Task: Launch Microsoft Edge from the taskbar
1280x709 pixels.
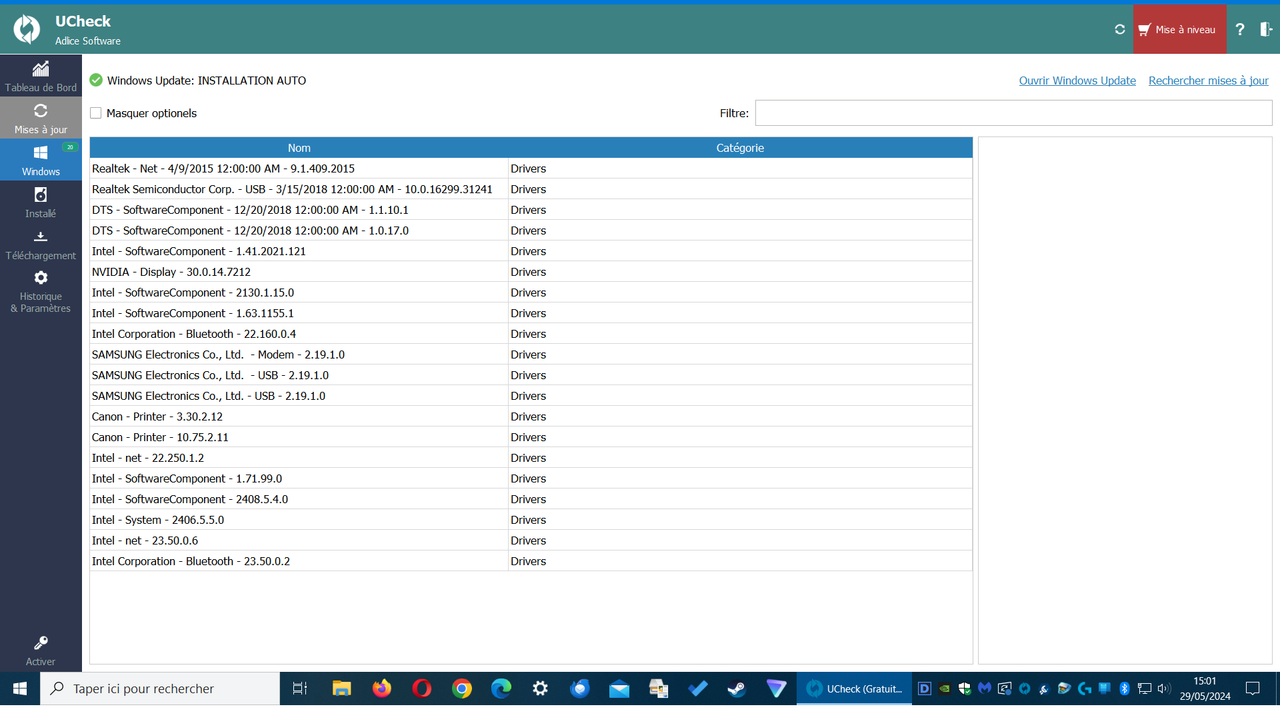Action: 501,689
